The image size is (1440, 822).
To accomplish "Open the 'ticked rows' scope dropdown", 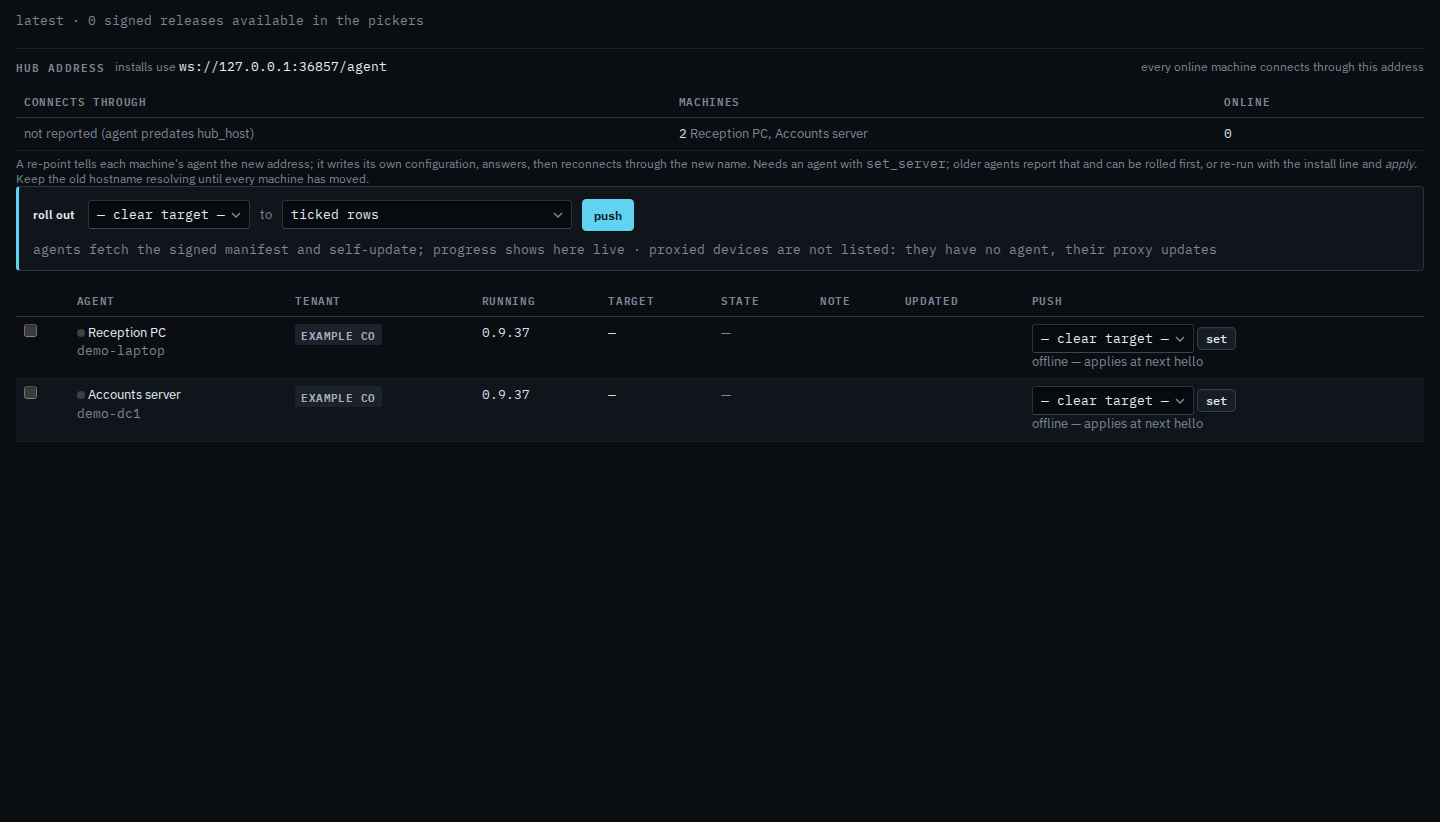I will point(427,215).
